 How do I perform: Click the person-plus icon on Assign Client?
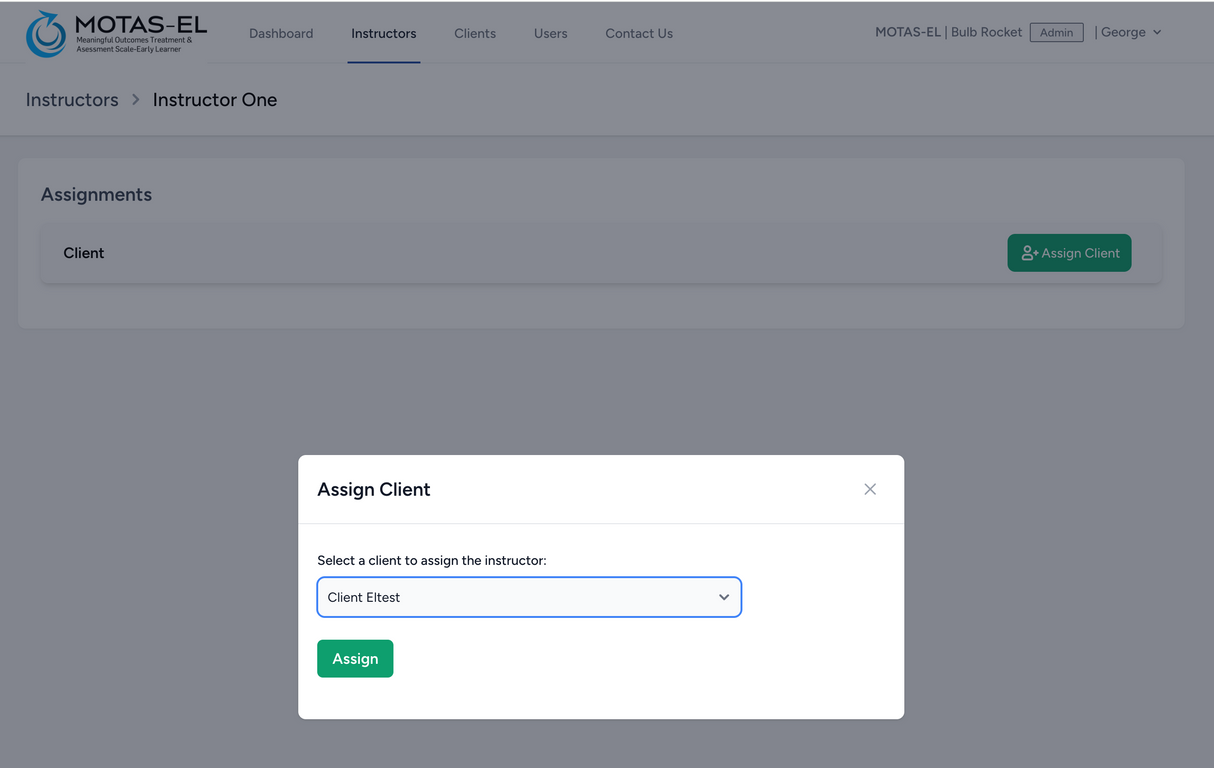1029,254
